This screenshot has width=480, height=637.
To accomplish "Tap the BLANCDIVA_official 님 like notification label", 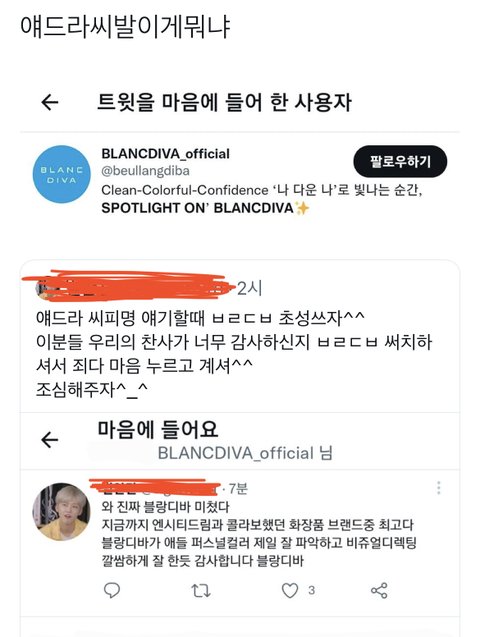I will [x=245, y=453].
